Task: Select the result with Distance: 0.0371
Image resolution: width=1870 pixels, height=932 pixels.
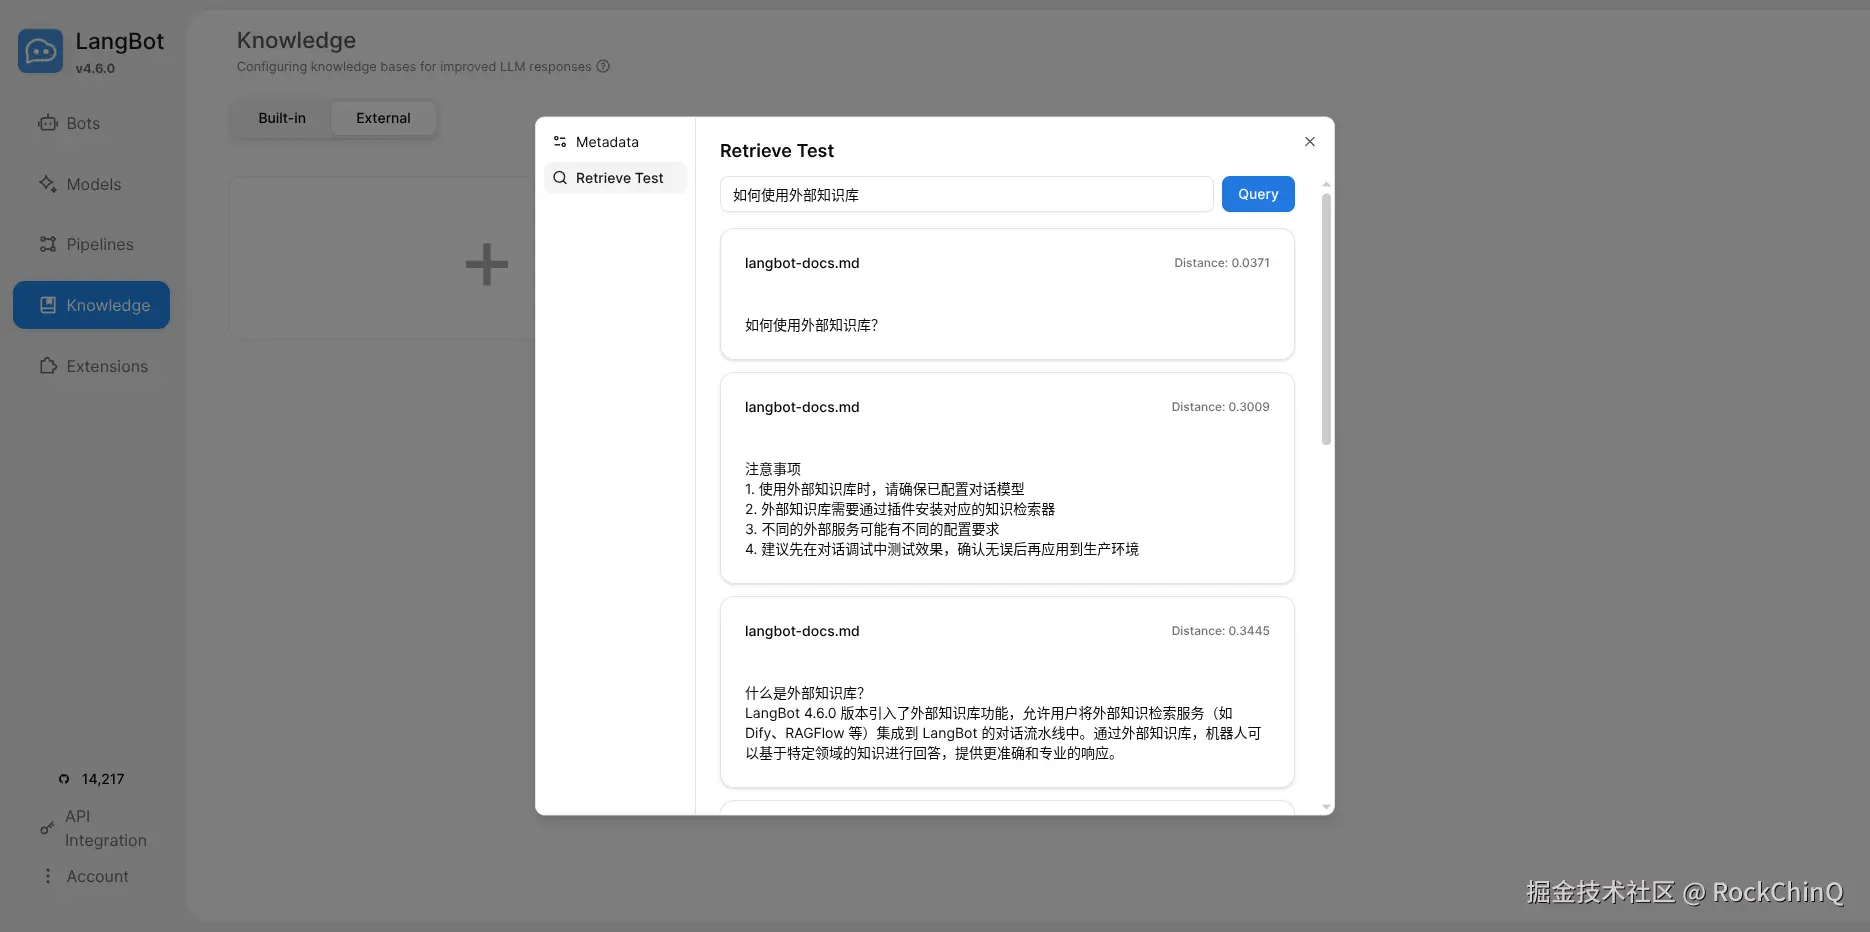Action: click(1007, 294)
